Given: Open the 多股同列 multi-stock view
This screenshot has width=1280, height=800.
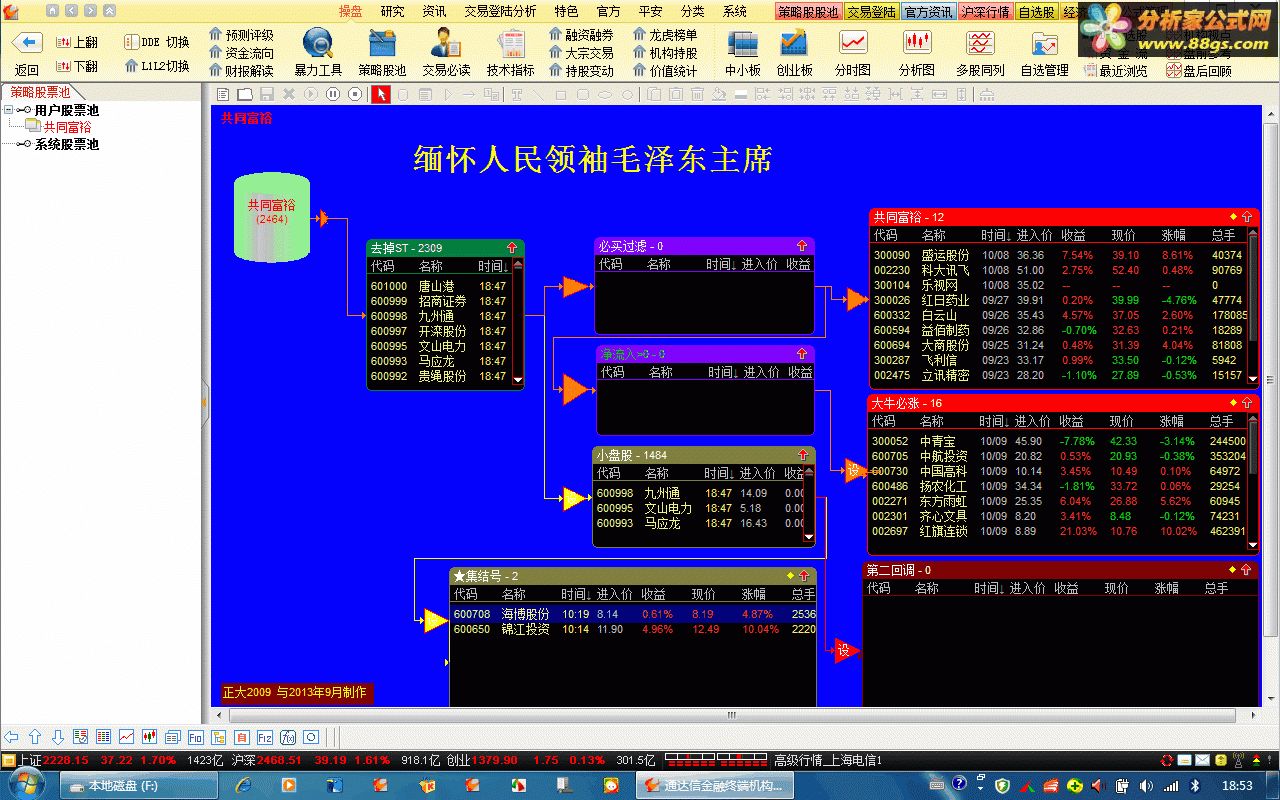Looking at the screenshot, I should tap(980, 43).
